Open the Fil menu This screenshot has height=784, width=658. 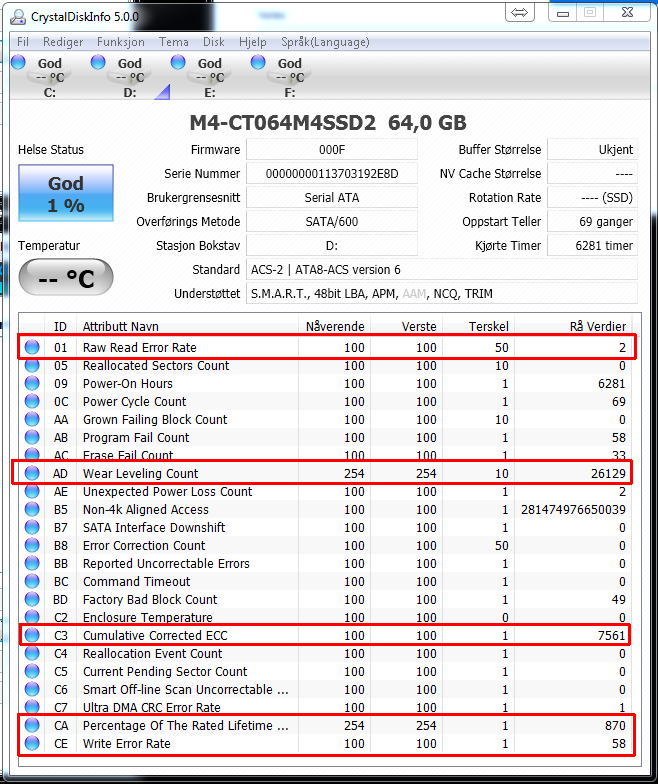[22, 42]
